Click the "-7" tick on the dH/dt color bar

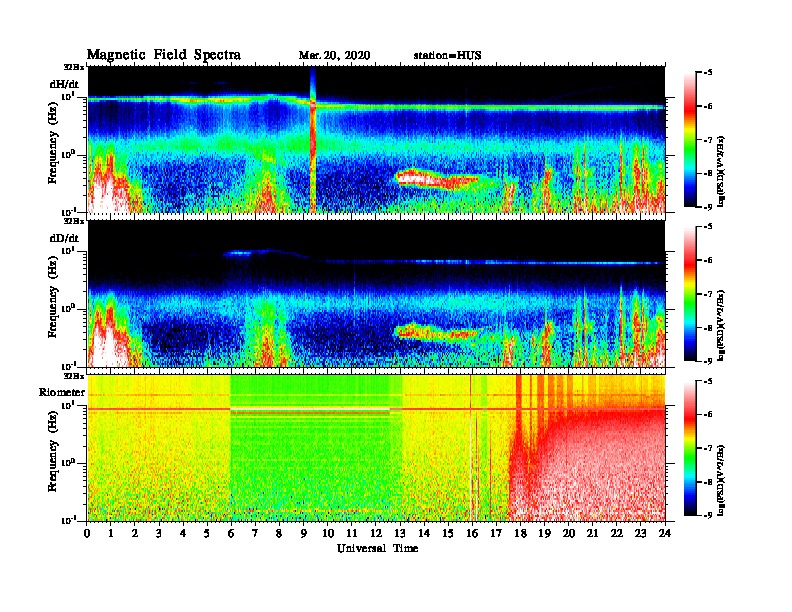(708, 139)
